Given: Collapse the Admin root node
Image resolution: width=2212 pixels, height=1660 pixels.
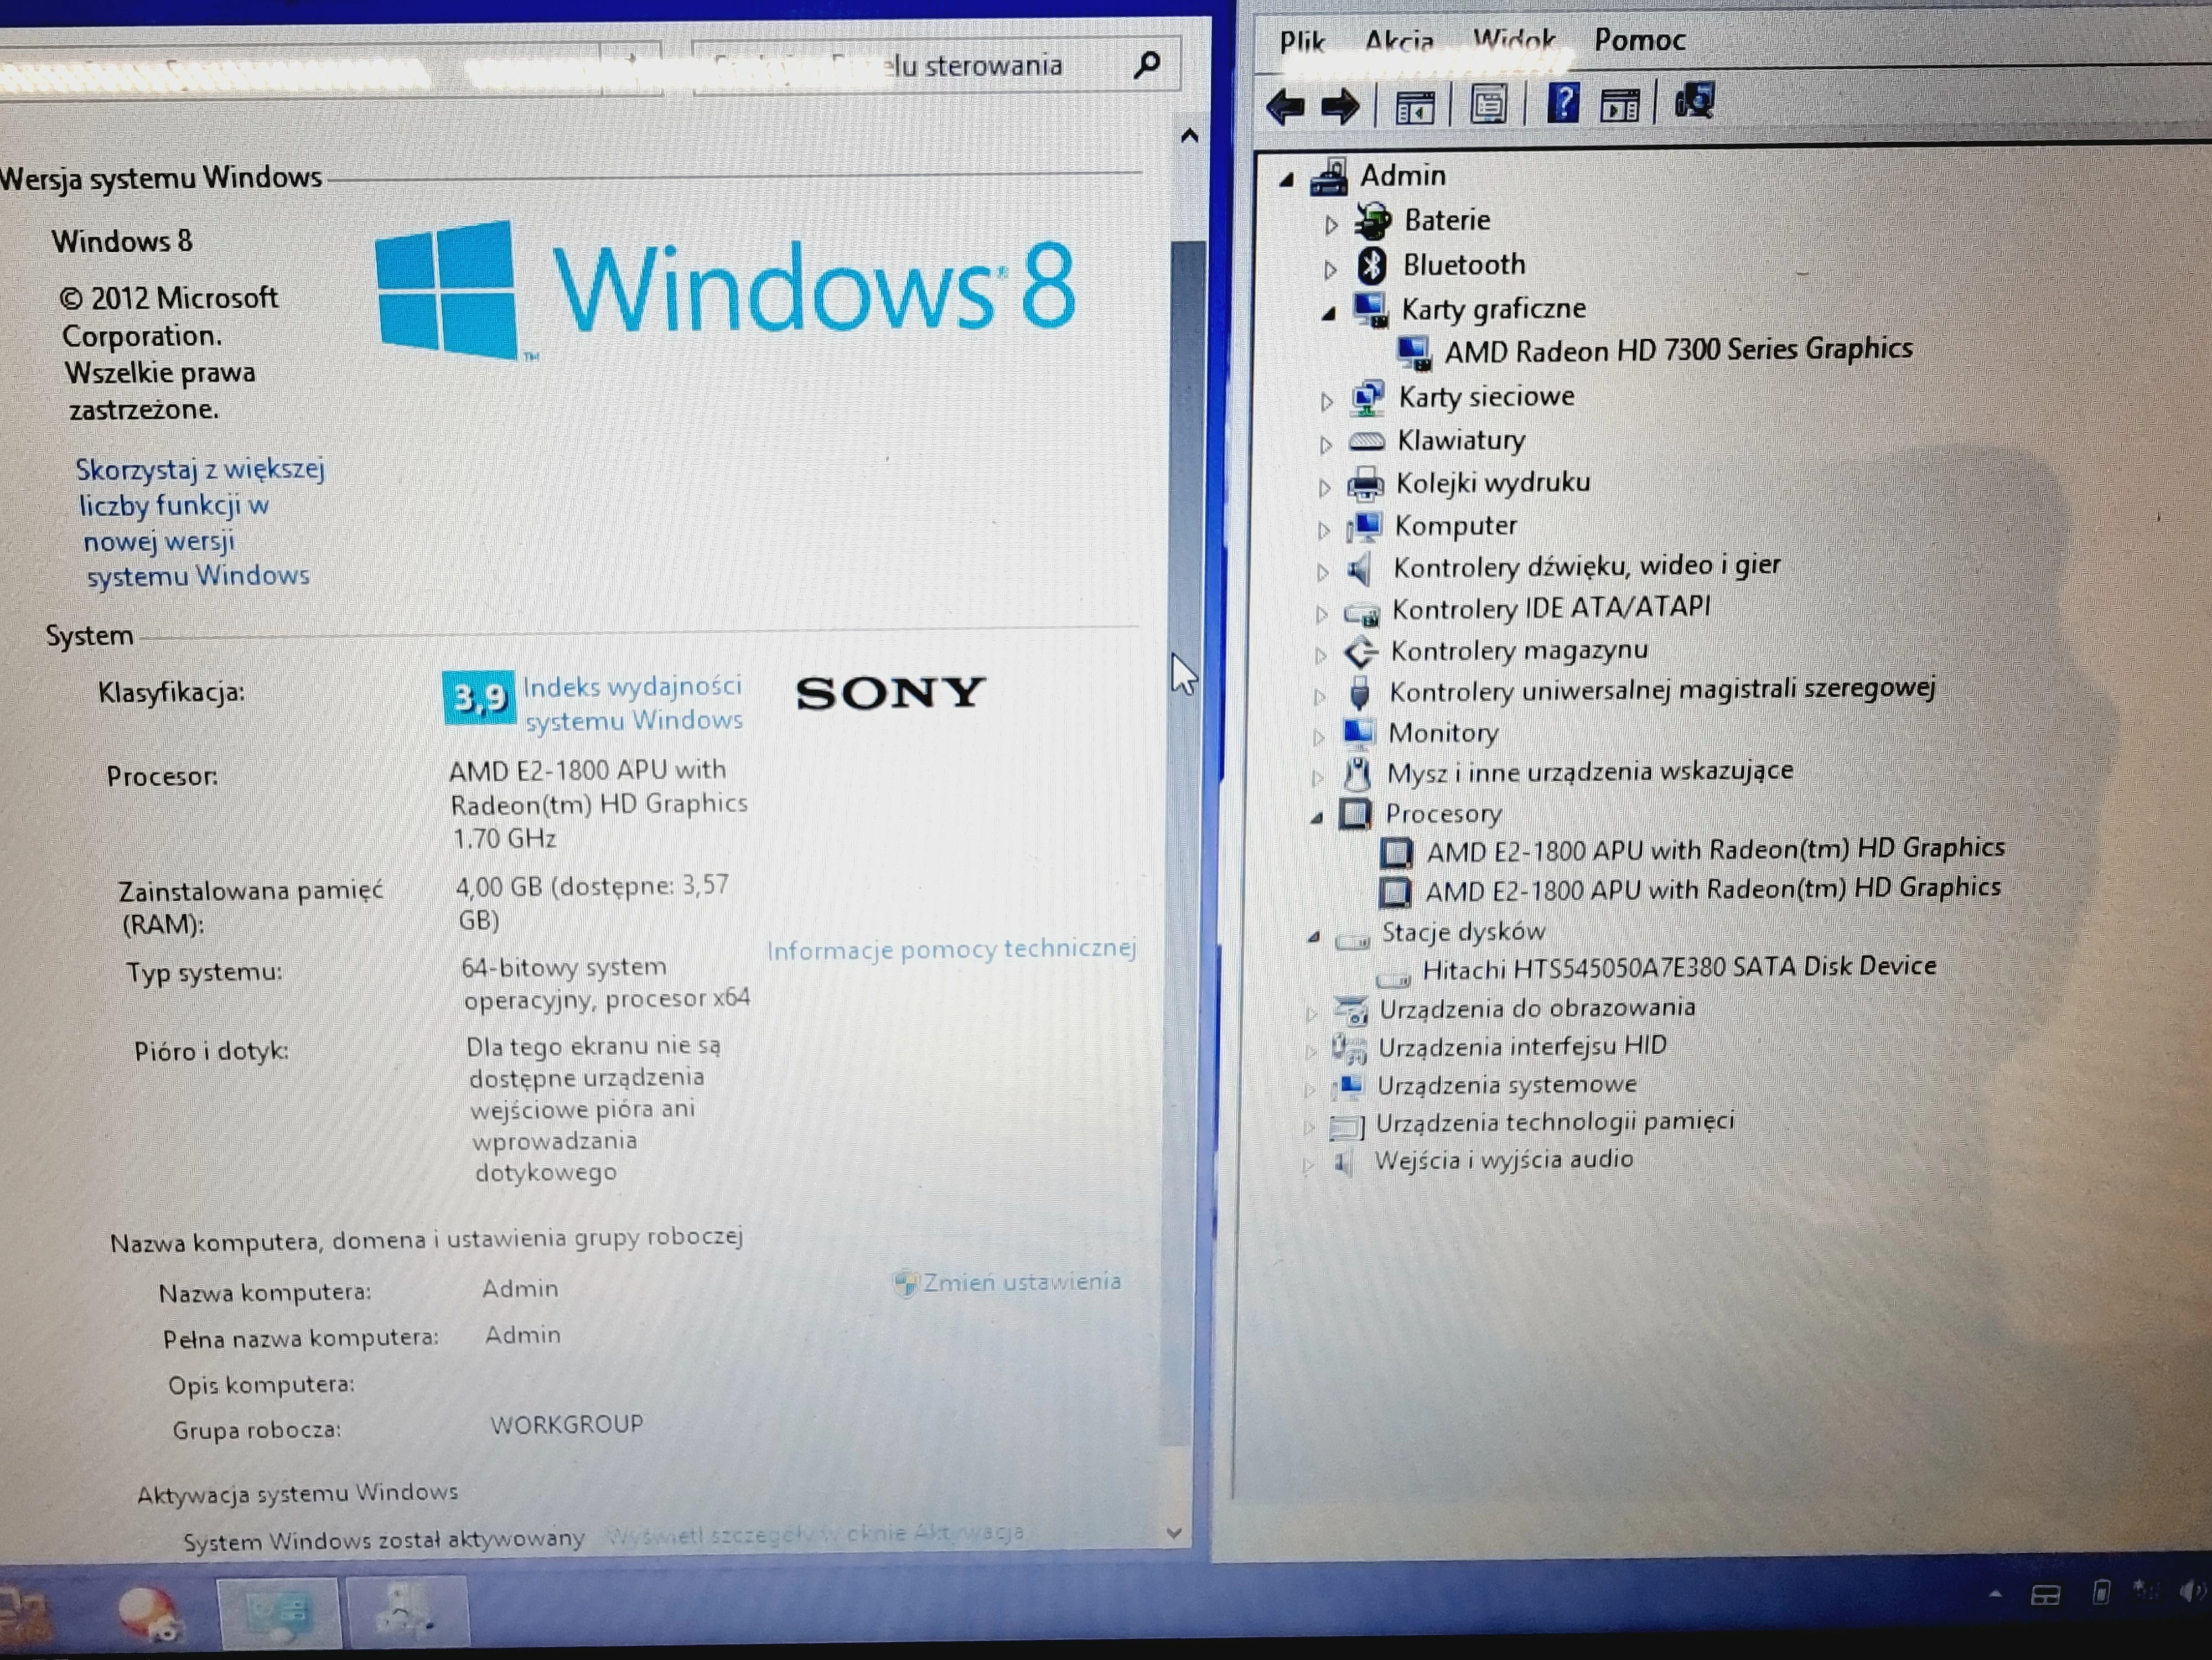Looking at the screenshot, I should click(1287, 181).
